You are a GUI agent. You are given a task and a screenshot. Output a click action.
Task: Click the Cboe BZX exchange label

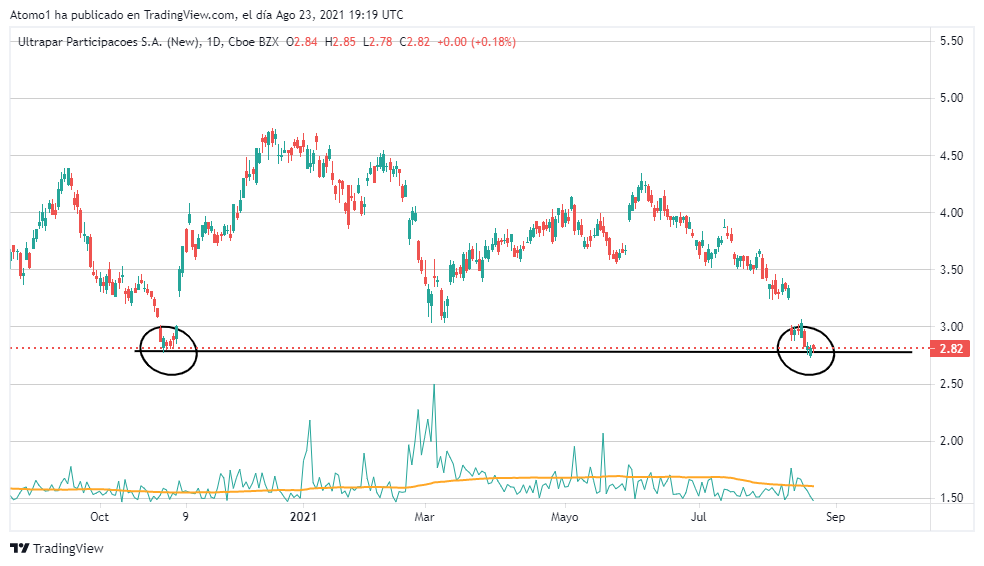[253, 42]
